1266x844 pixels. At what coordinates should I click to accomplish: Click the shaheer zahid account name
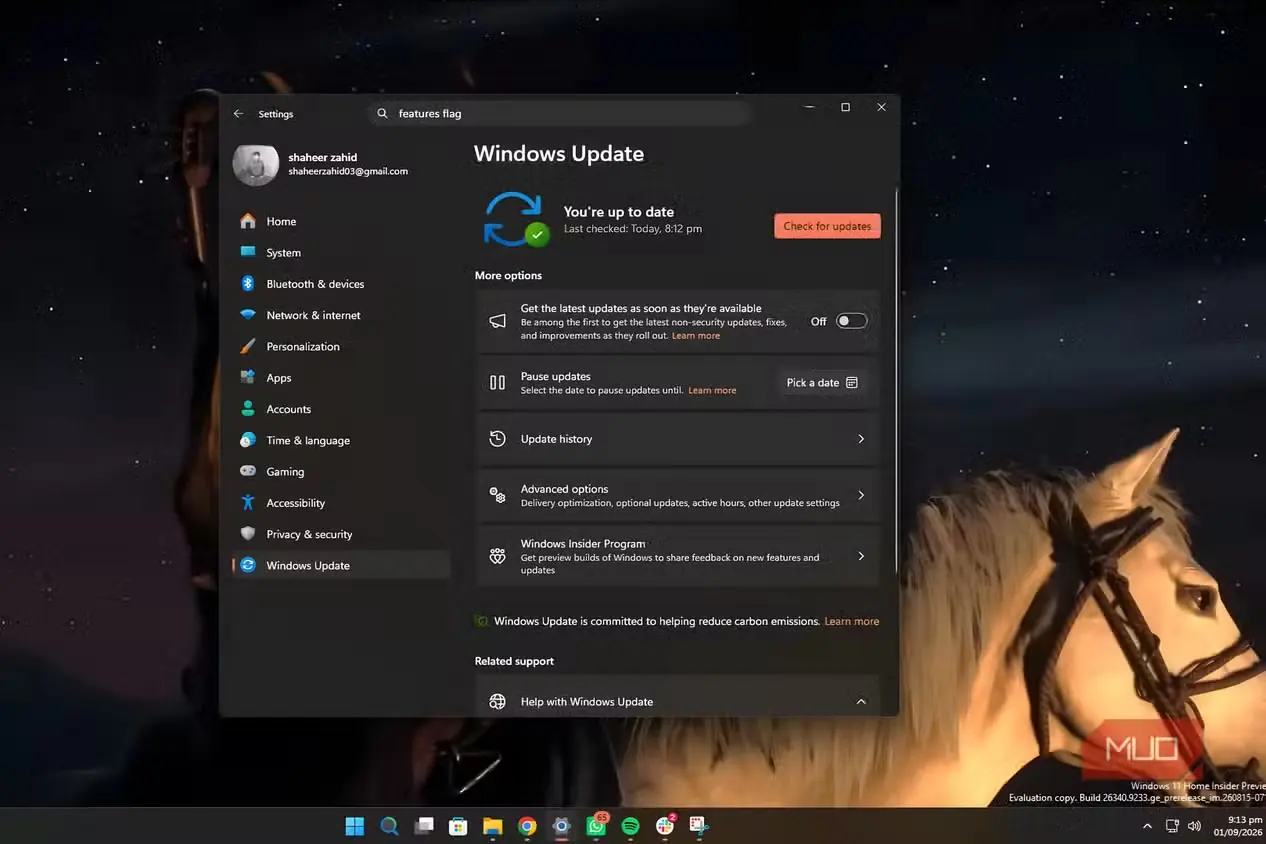click(x=323, y=157)
